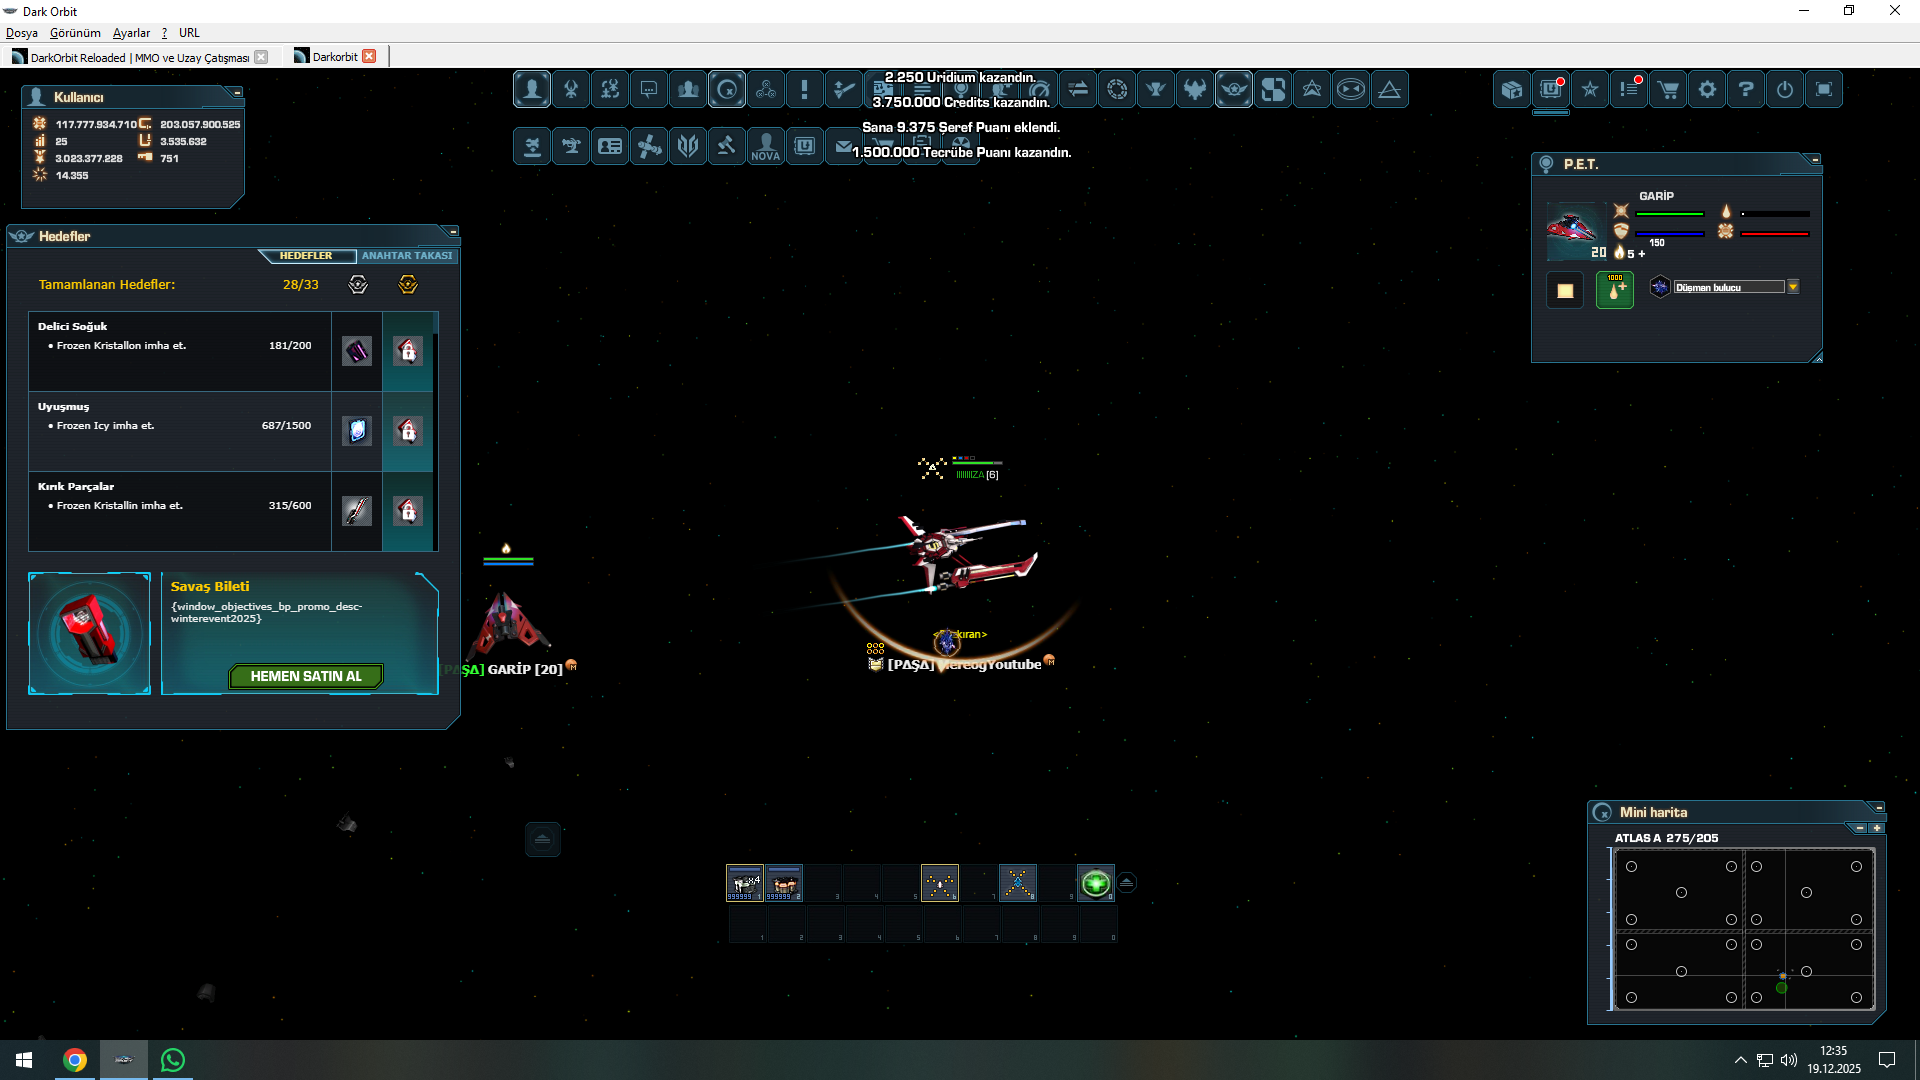1920x1080 pixels.
Task: Click the favorites star icon at top right
Action: tap(1590, 90)
